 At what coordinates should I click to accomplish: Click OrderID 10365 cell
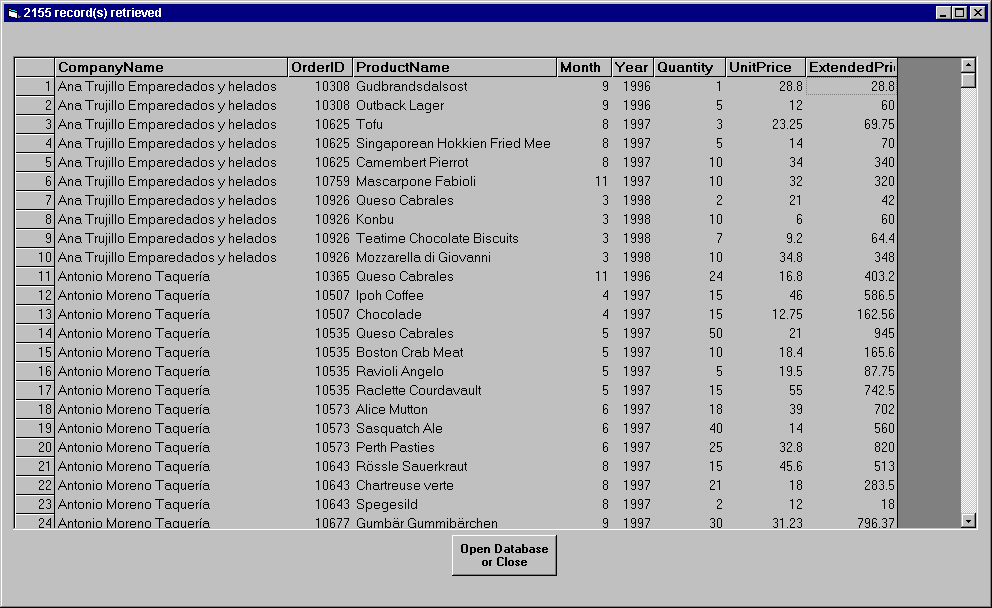click(x=319, y=276)
